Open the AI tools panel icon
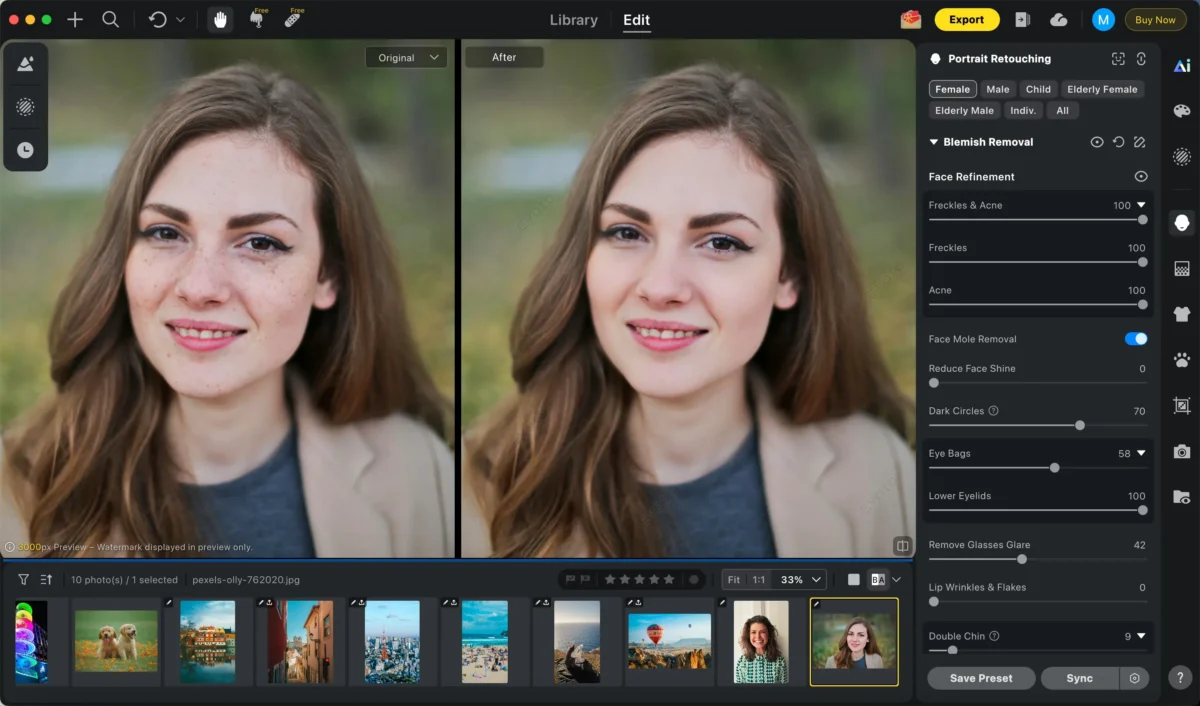 point(1182,66)
